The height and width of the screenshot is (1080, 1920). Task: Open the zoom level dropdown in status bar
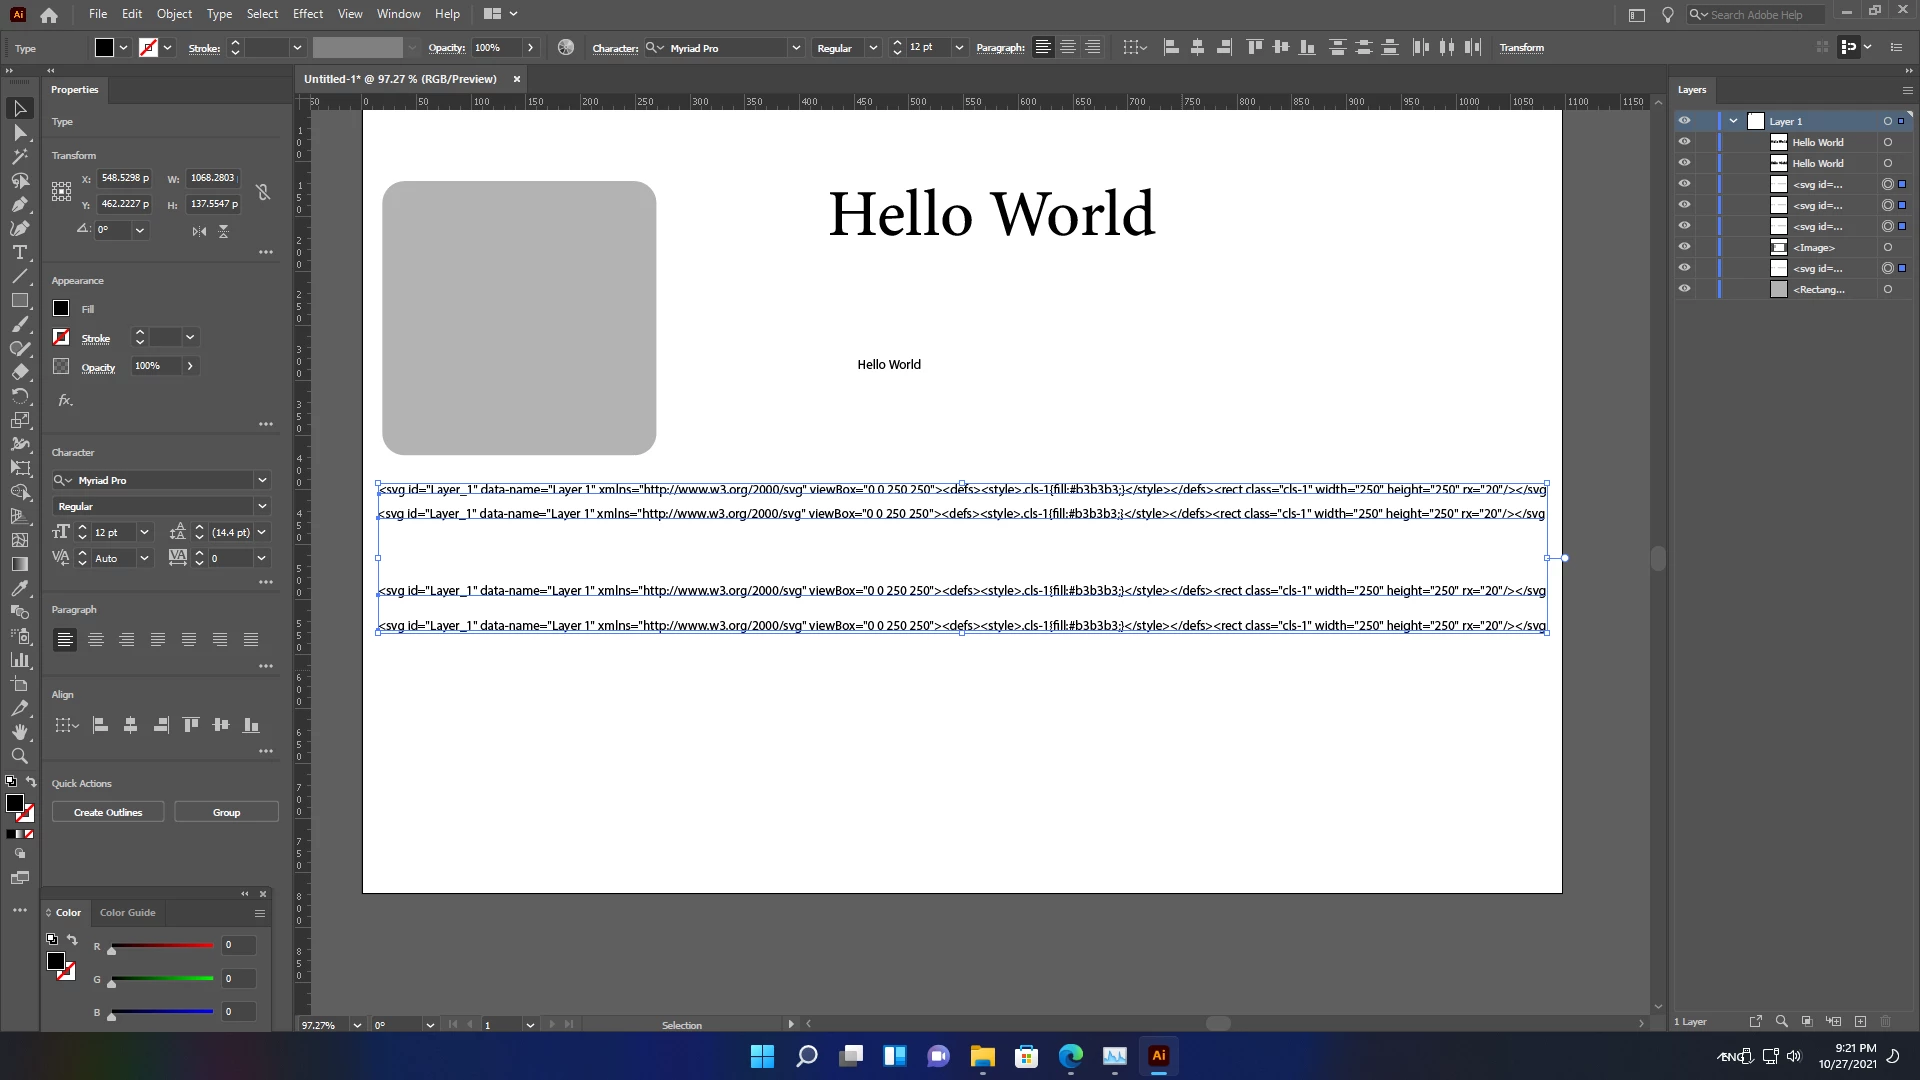pos(357,1025)
